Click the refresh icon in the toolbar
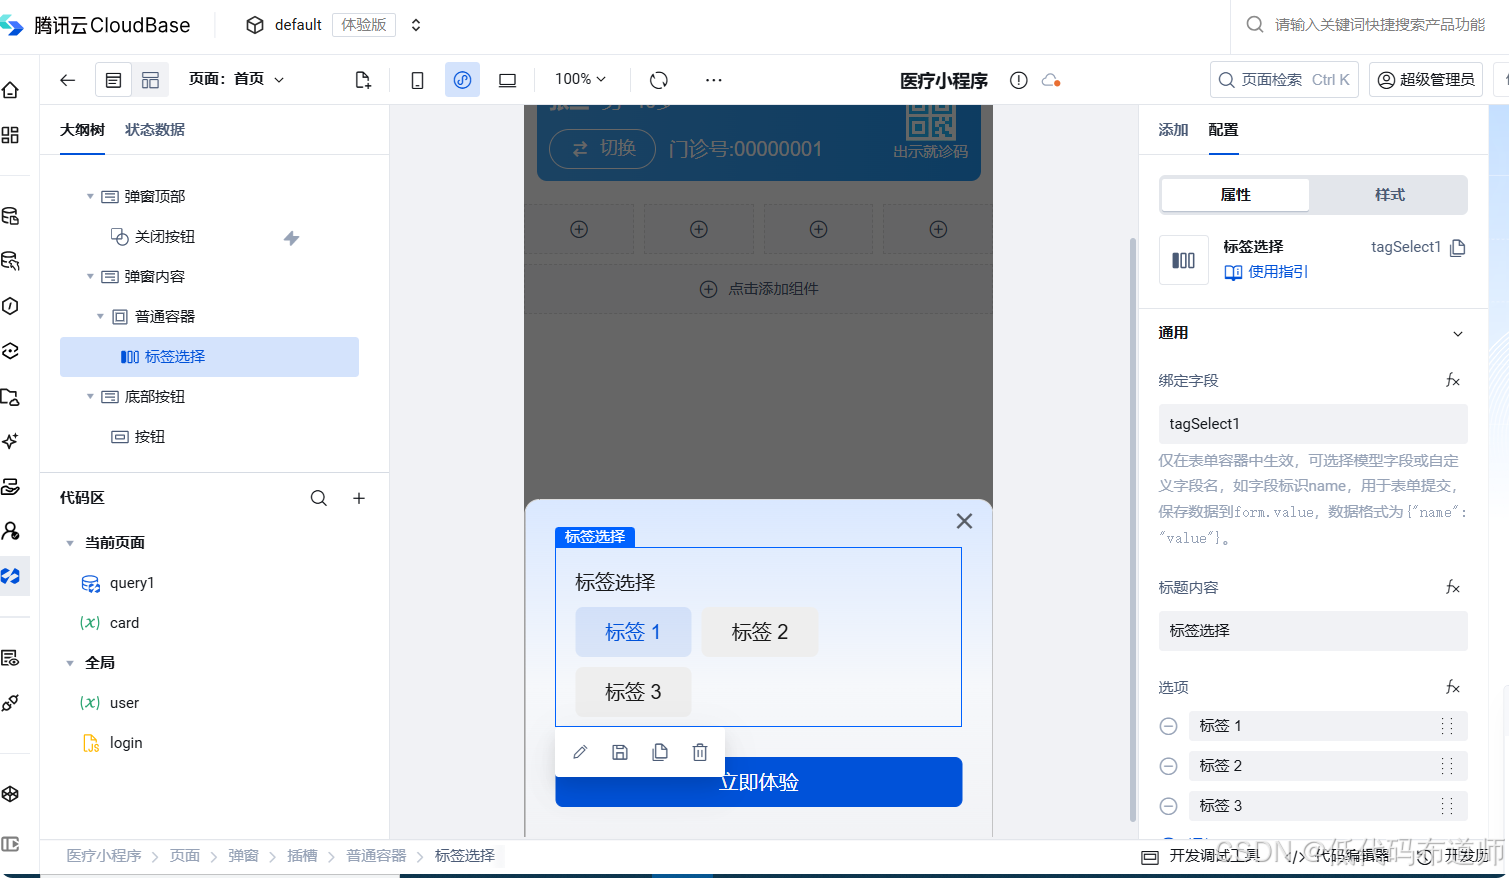This screenshot has height=878, width=1509. 658,79
